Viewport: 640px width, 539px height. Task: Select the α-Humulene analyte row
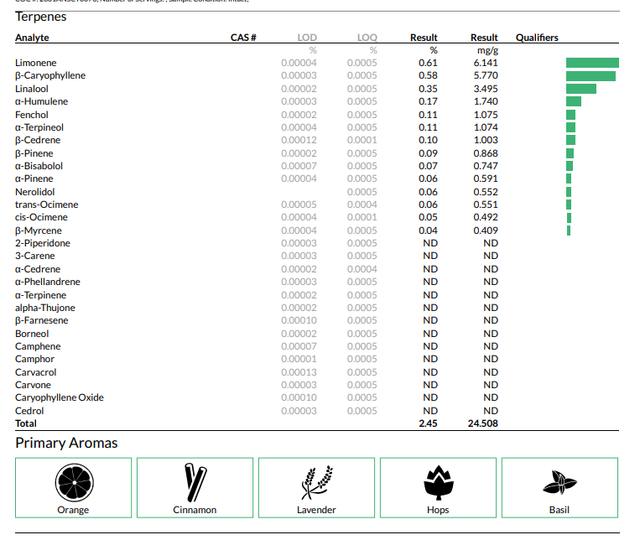[317, 102]
